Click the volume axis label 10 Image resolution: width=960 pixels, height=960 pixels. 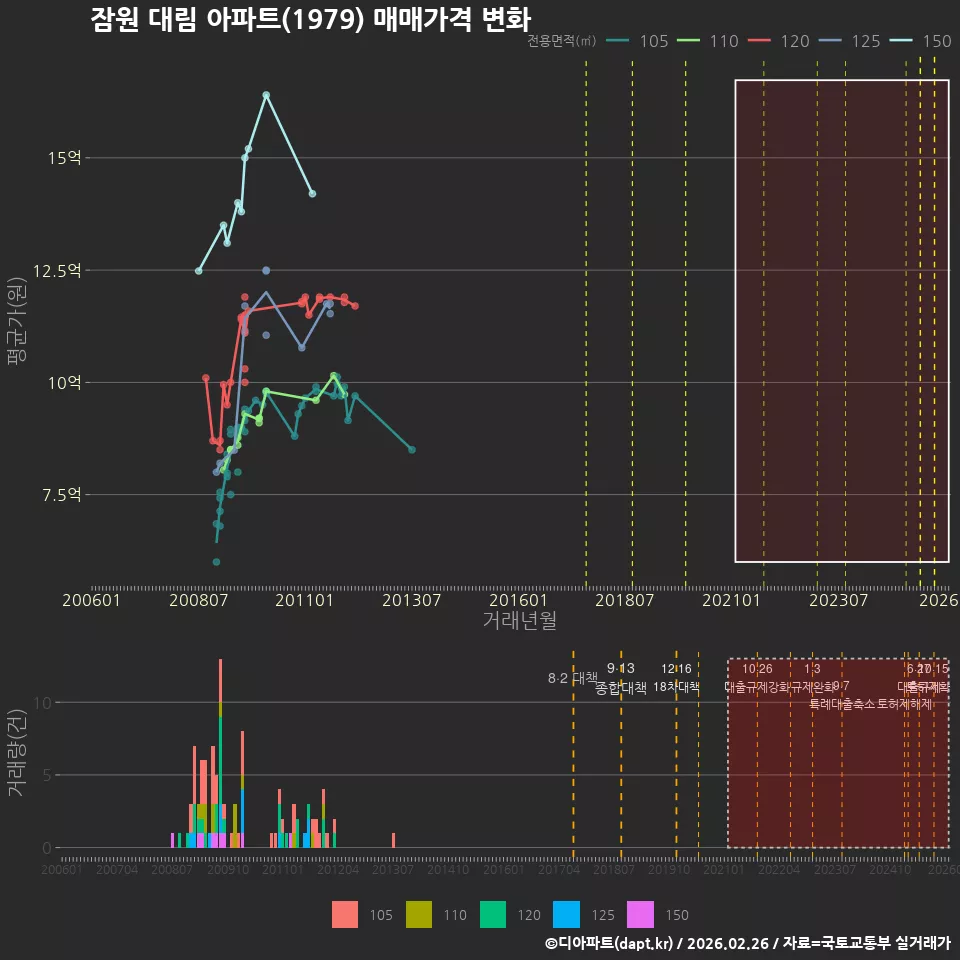pos(43,702)
